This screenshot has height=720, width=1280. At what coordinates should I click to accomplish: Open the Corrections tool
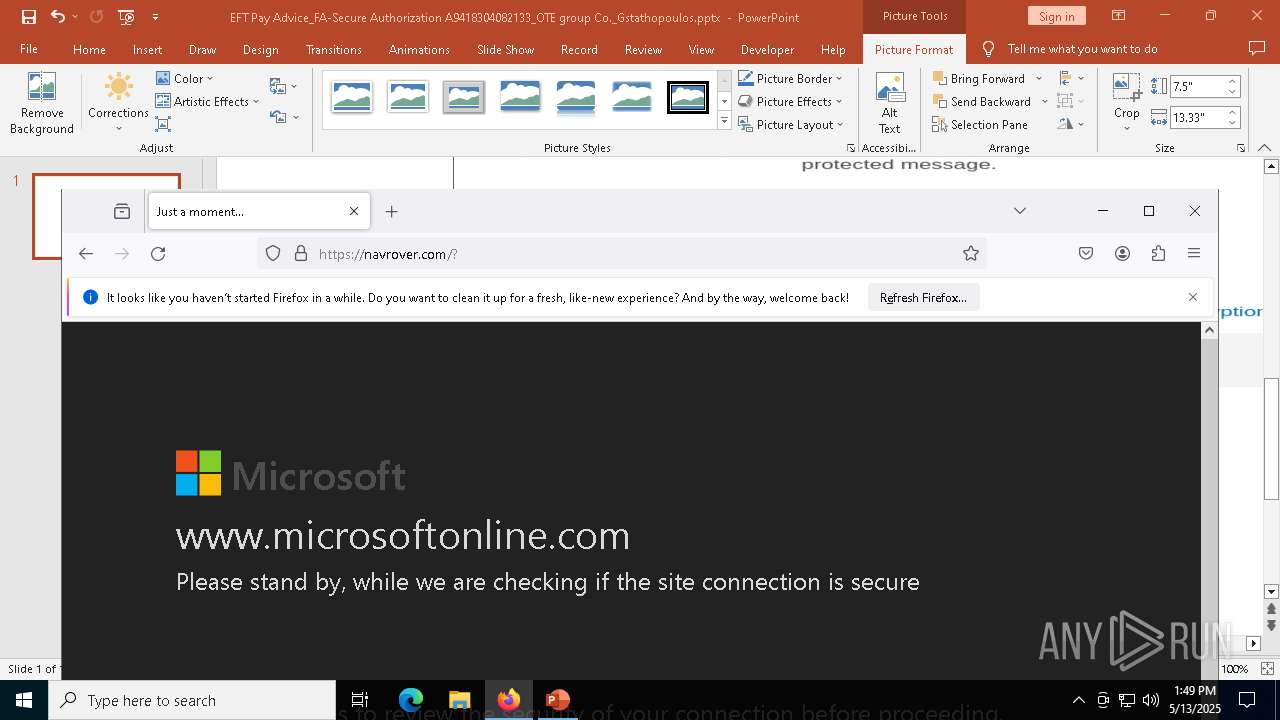click(x=118, y=103)
